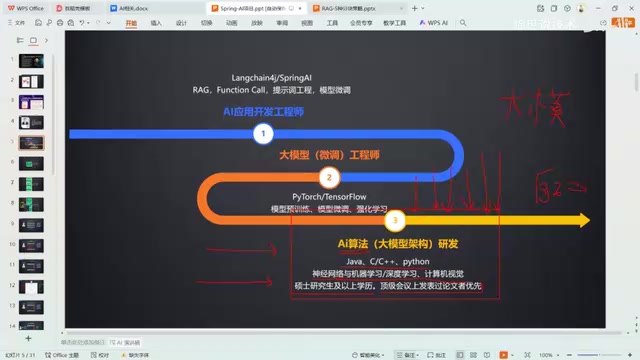640x360 pixels.
Task: Select slide 3 thumbnail
Action: pyautogui.click(x=31, y=102)
